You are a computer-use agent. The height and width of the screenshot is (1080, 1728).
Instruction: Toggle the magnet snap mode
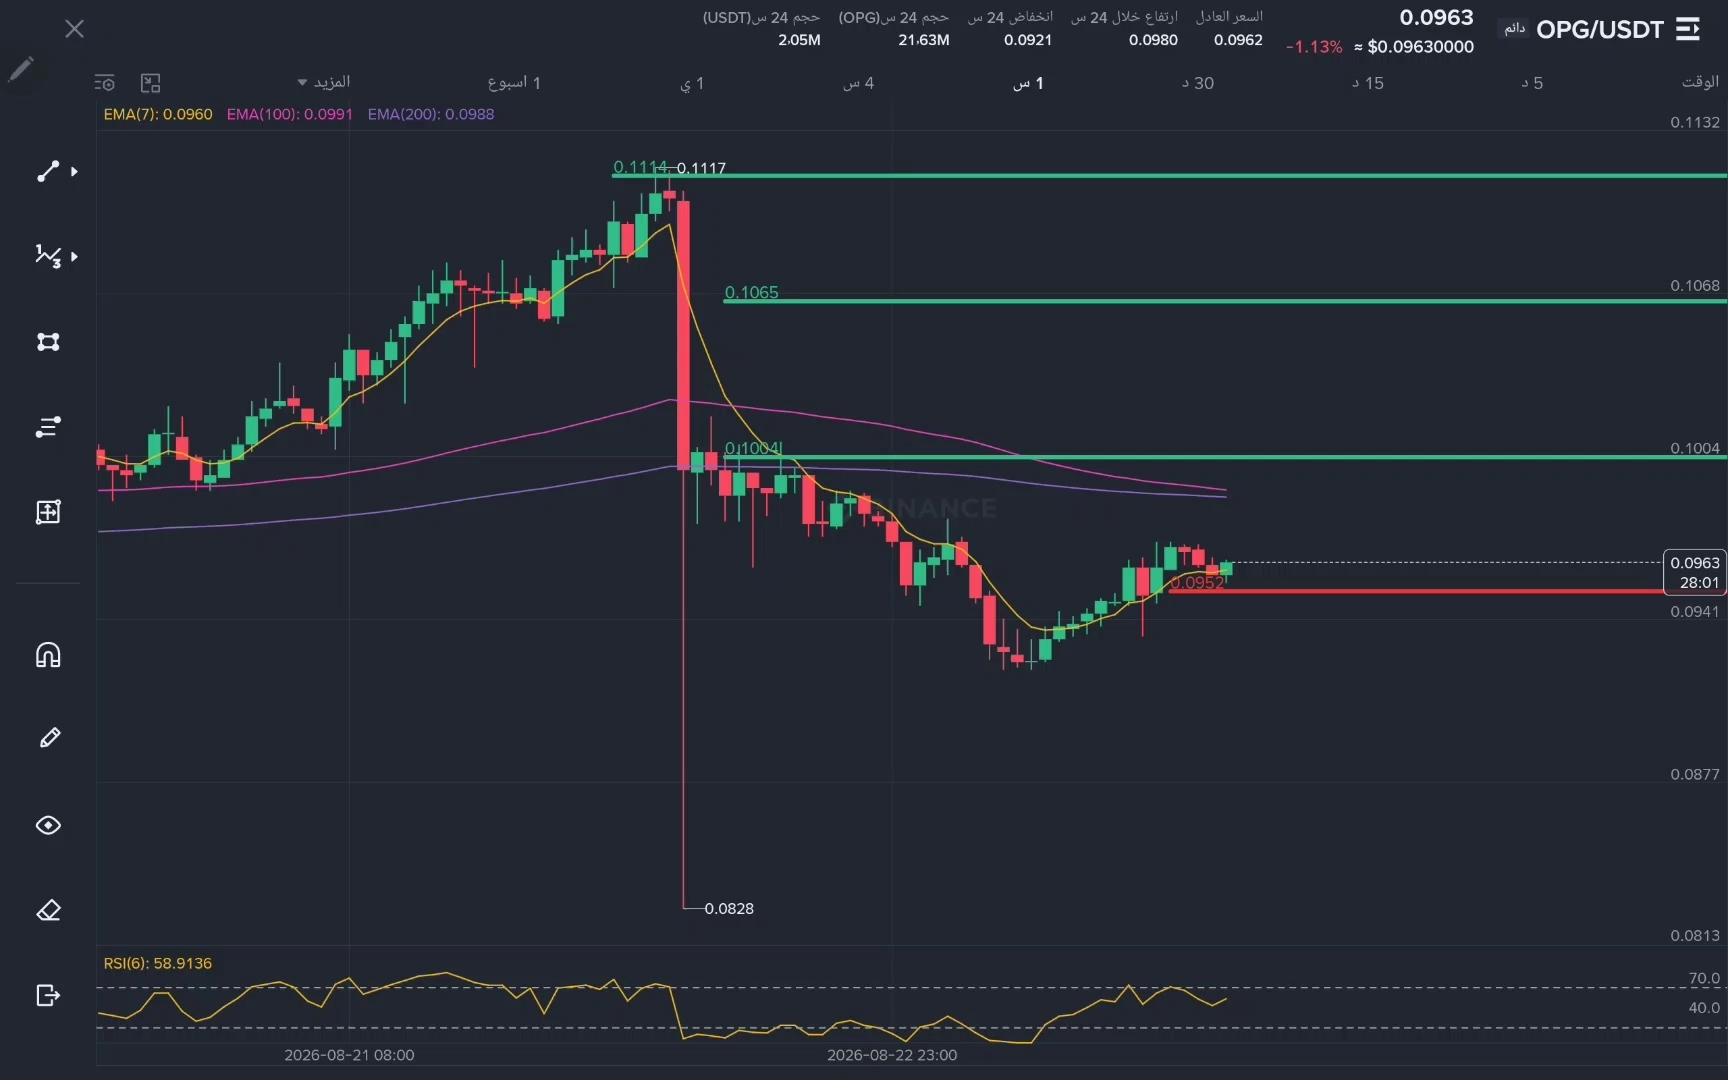click(48, 655)
